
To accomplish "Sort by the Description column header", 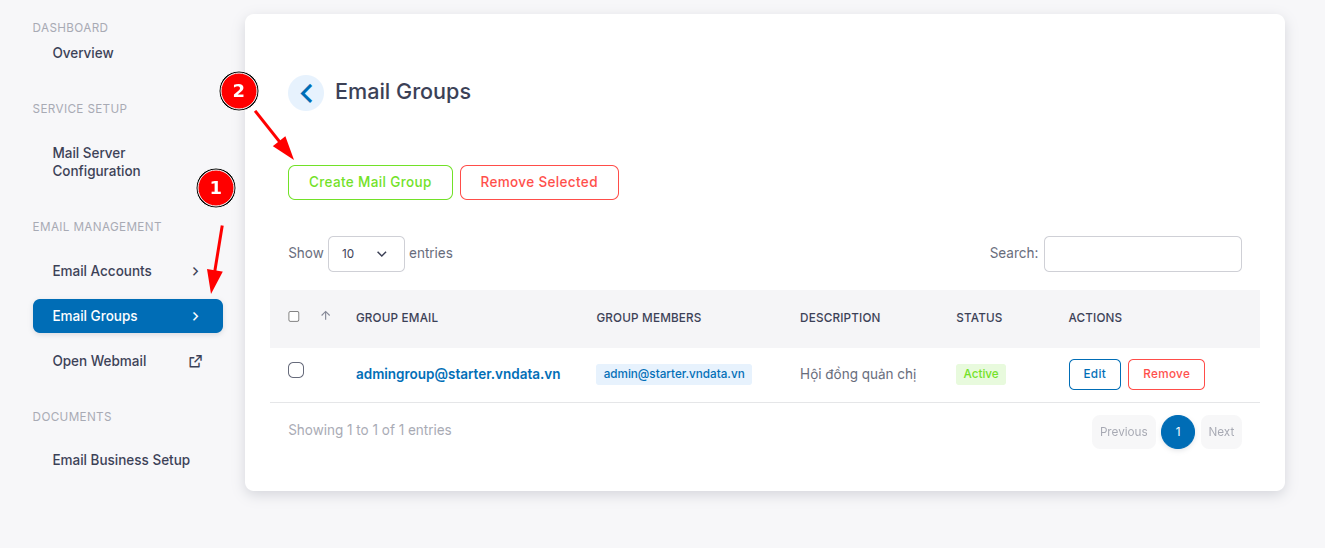I will pyautogui.click(x=840, y=318).
